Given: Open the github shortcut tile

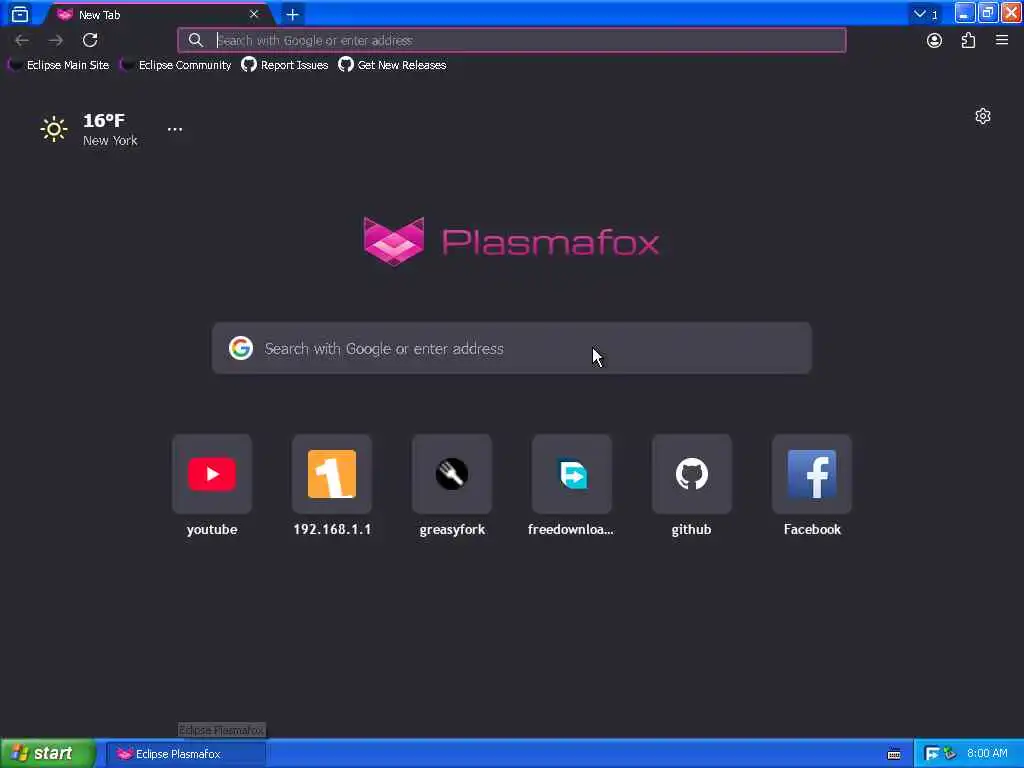Looking at the screenshot, I should pyautogui.click(x=692, y=485).
